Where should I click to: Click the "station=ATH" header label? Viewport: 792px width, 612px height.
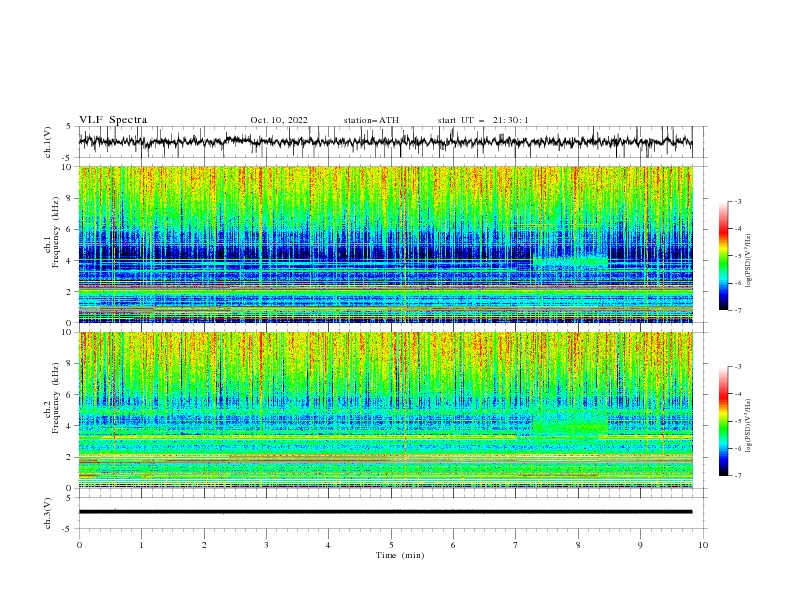tap(371, 120)
